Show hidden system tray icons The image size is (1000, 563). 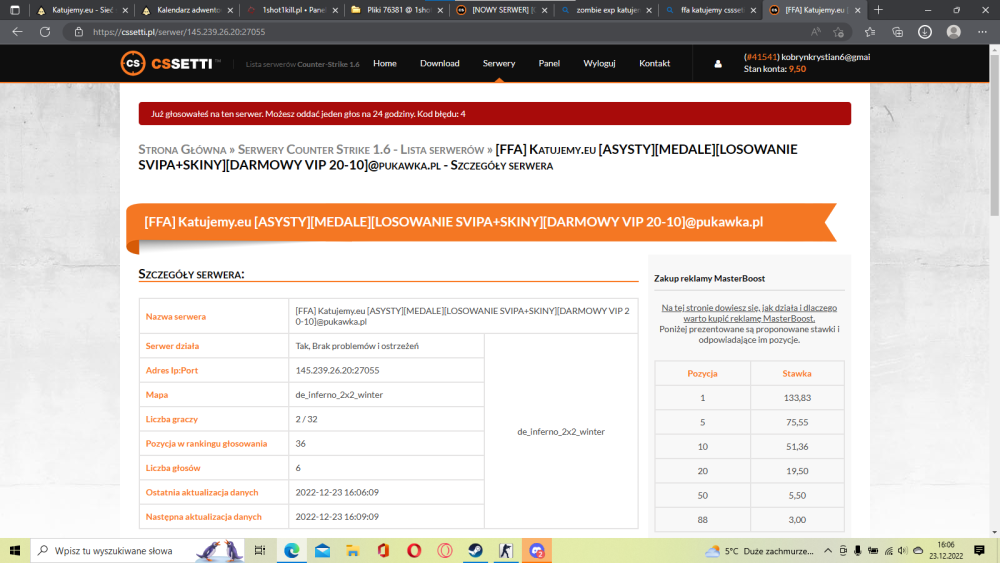(x=828, y=550)
